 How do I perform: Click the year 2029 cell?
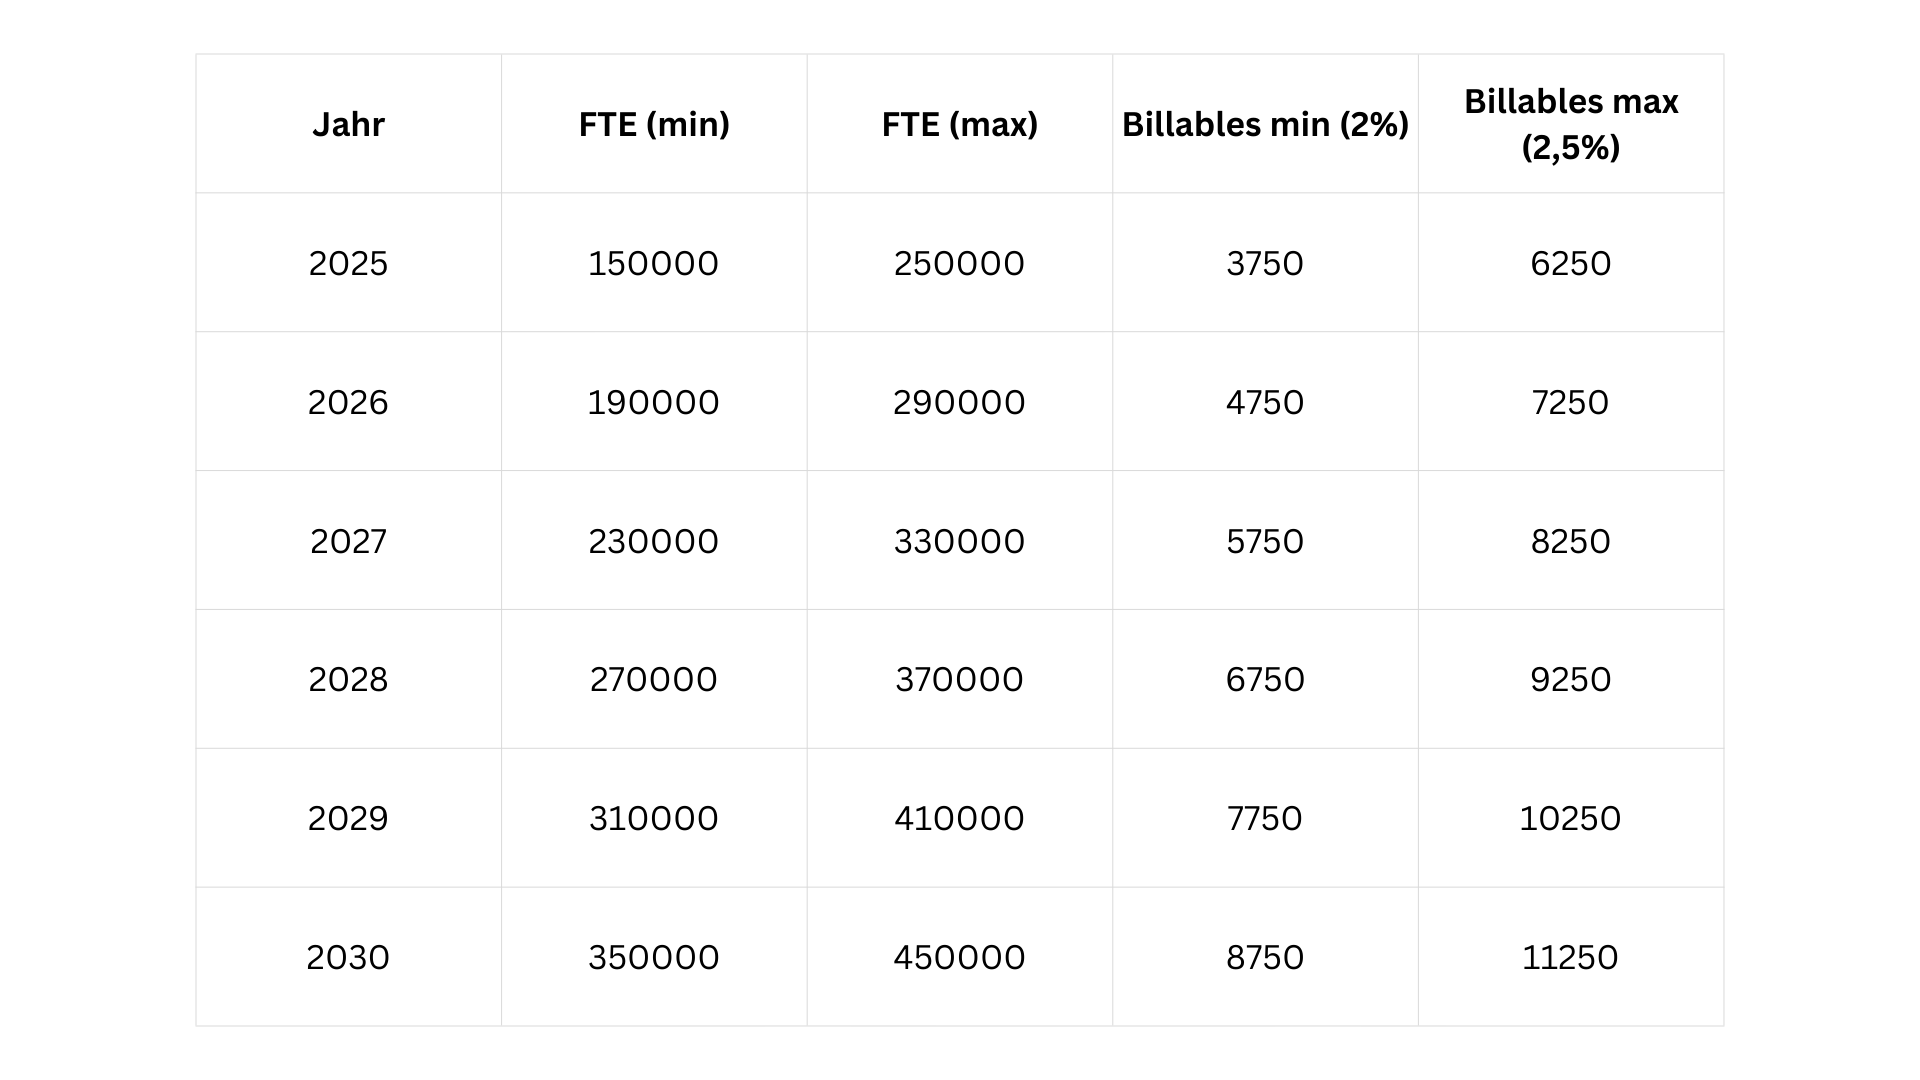pos(348,818)
